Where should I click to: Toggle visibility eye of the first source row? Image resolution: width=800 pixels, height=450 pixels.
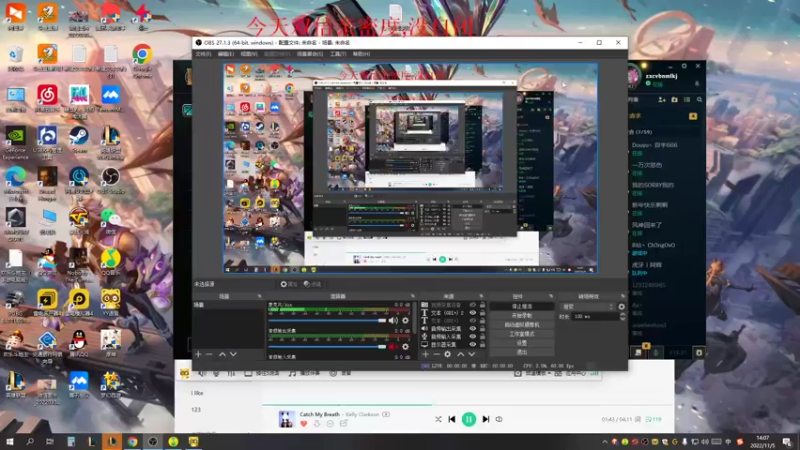472,305
